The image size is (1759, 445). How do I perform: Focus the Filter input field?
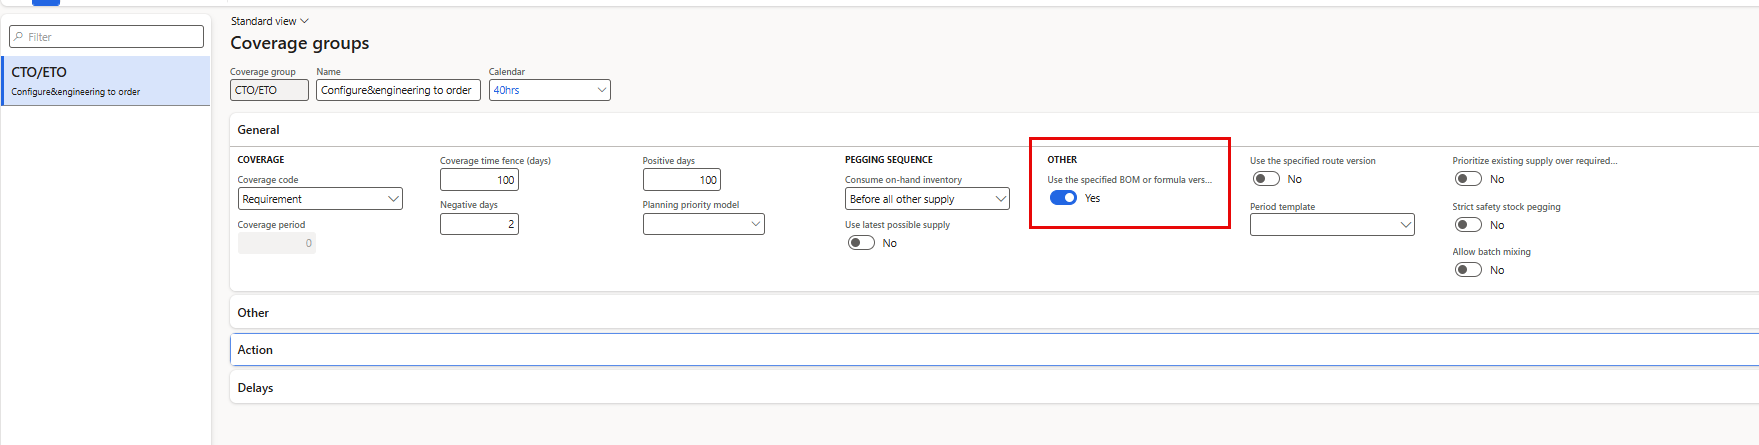(x=106, y=37)
